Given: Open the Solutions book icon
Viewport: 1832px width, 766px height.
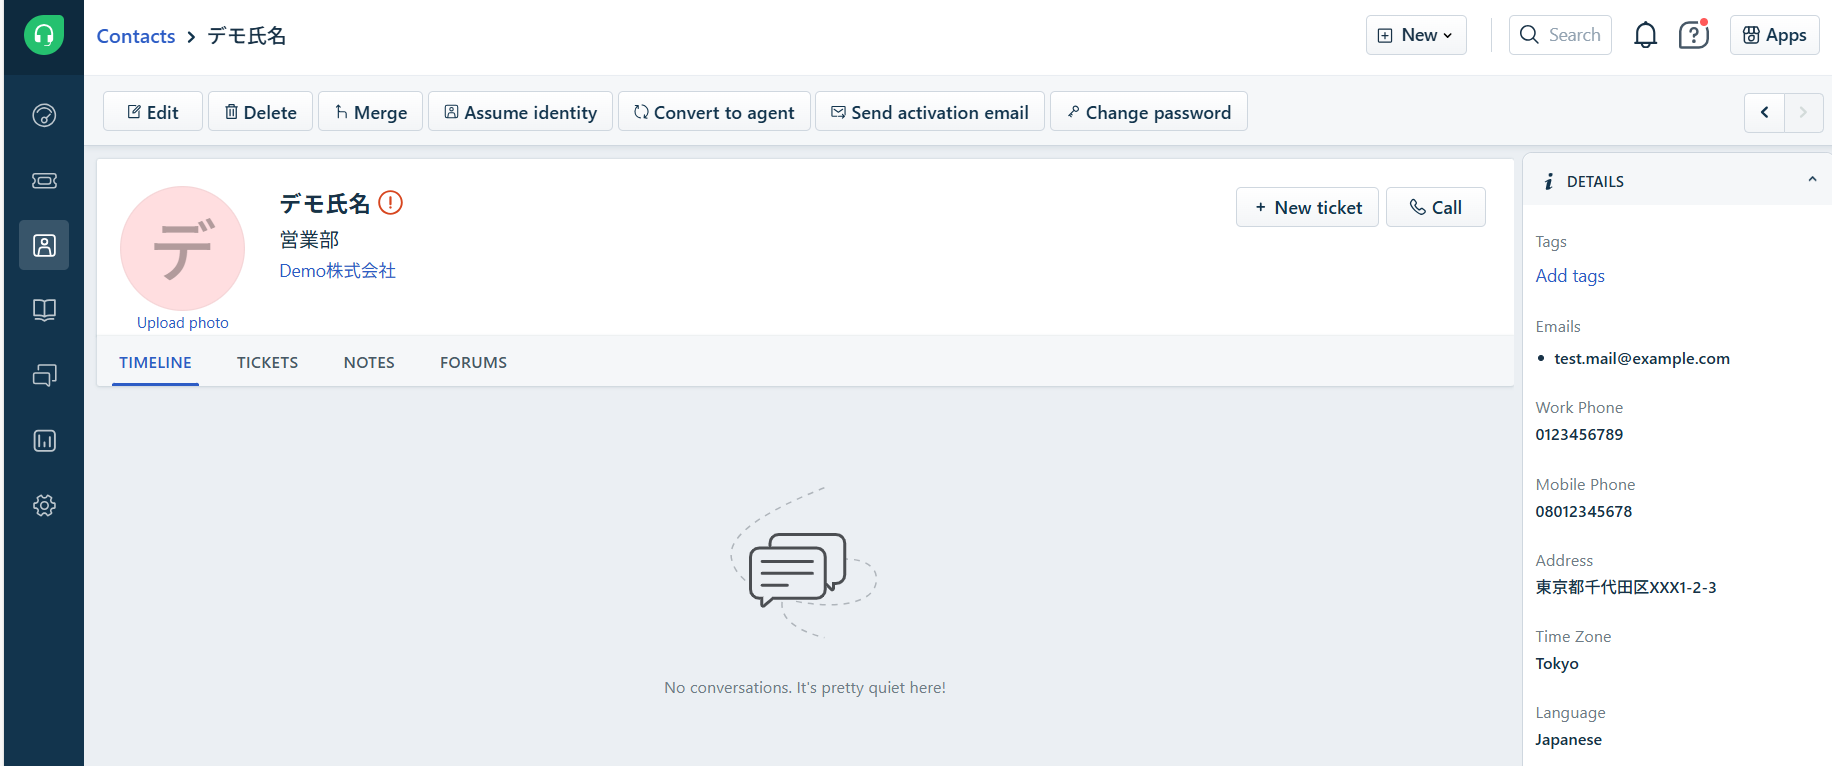Looking at the screenshot, I should (x=44, y=310).
